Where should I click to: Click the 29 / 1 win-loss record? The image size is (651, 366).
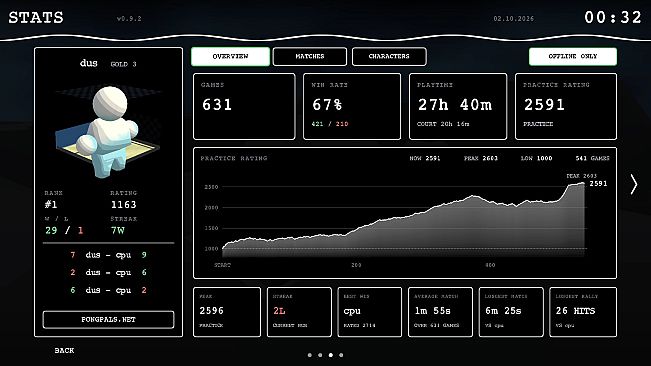tap(64, 230)
